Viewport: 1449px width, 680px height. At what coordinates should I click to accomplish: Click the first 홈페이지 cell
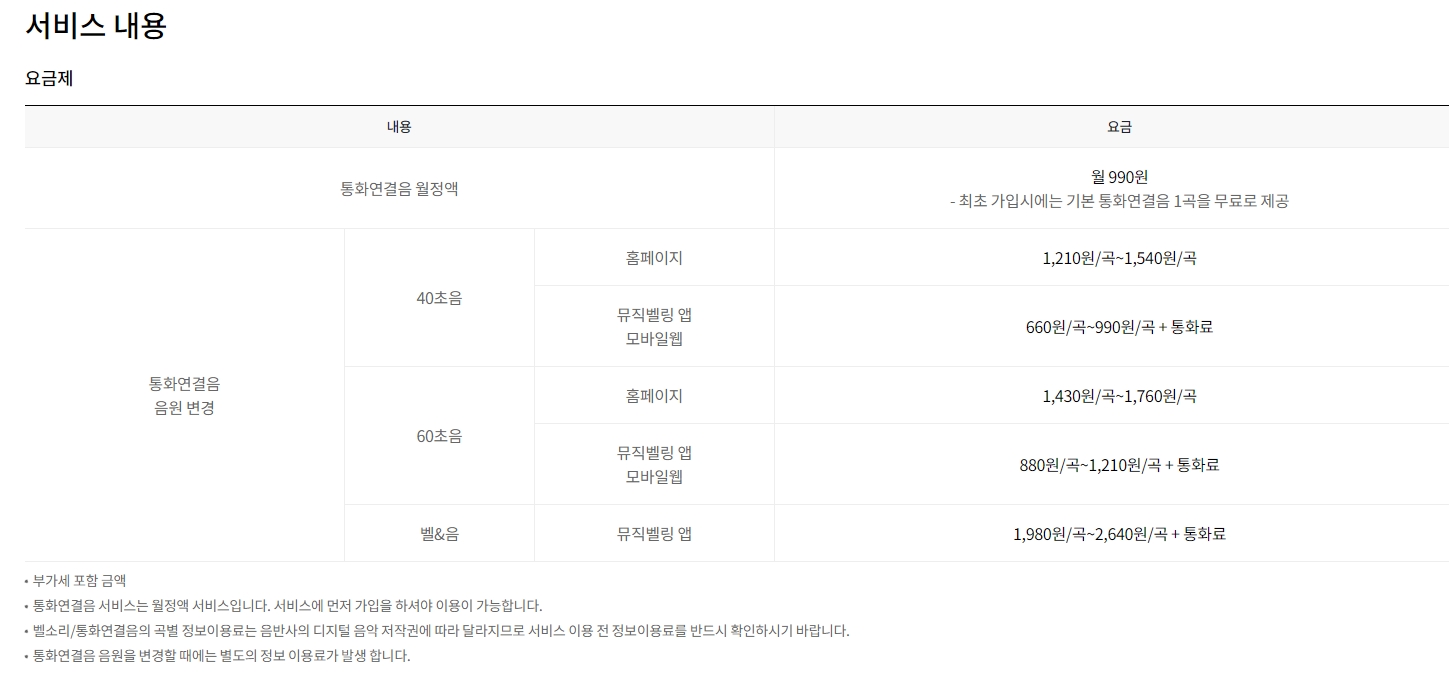pyautogui.click(x=653, y=256)
